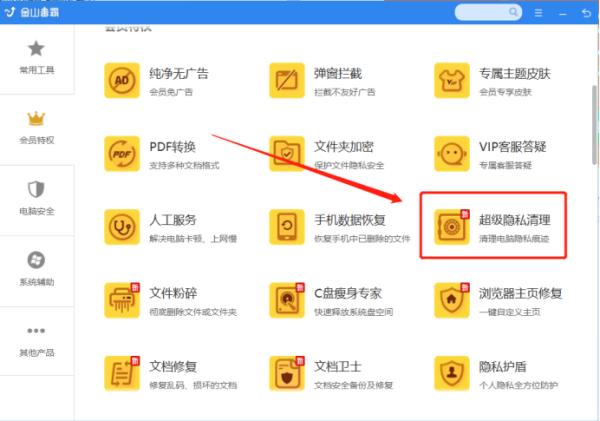Viewport: 600px width, 421px height.
Task: Click the 文档卫士 title text
Action: point(338,367)
